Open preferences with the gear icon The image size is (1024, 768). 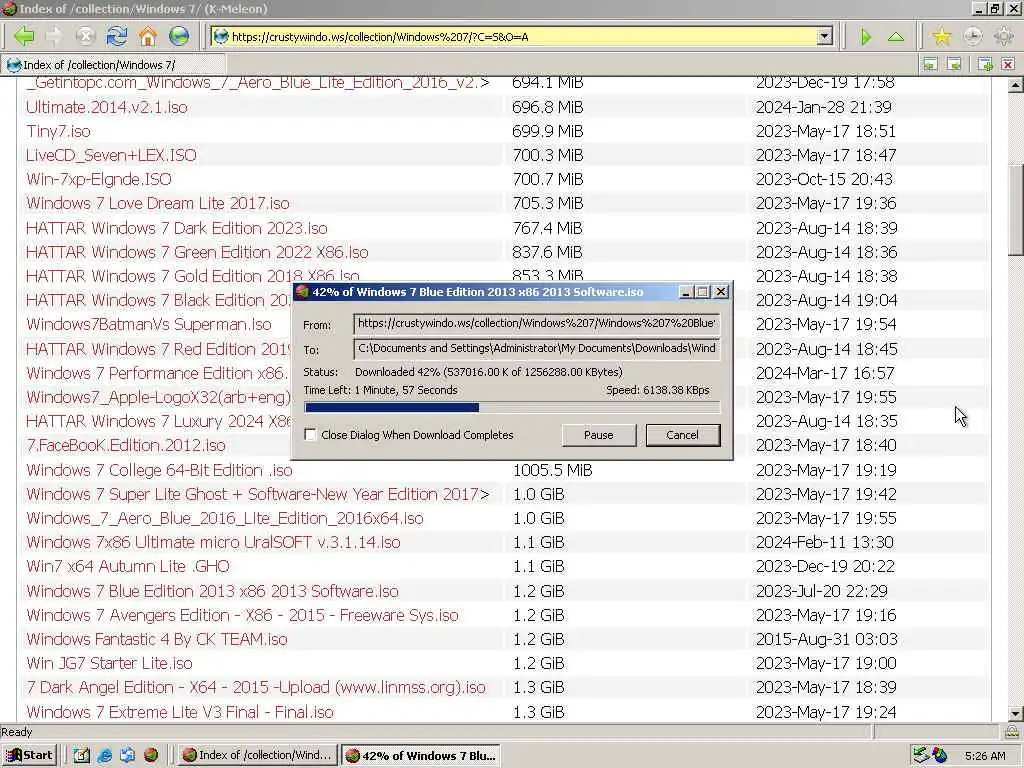tap(1004, 37)
